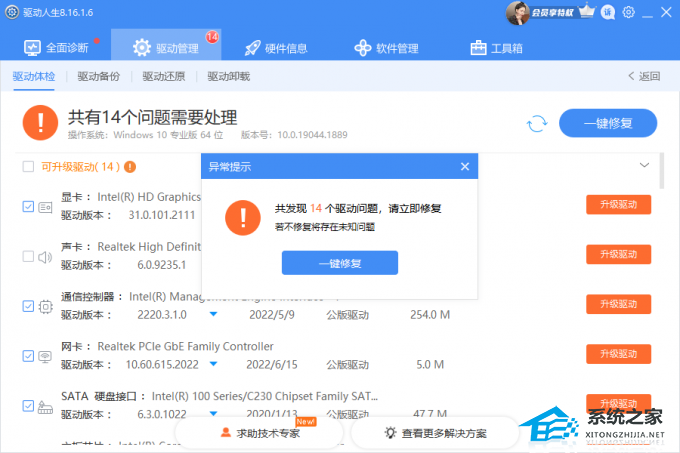Click the lightbulb icon in 查看更多解决方案
The height and width of the screenshot is (453, 680).
point(390,432)
